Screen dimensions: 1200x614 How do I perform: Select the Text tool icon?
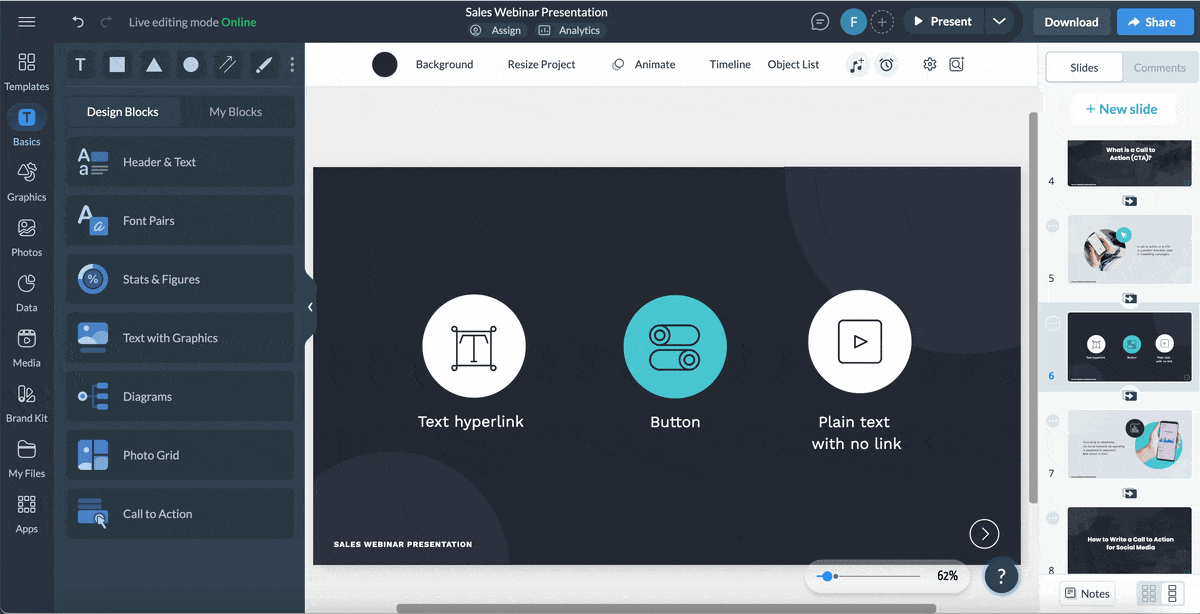click(81, 65)
